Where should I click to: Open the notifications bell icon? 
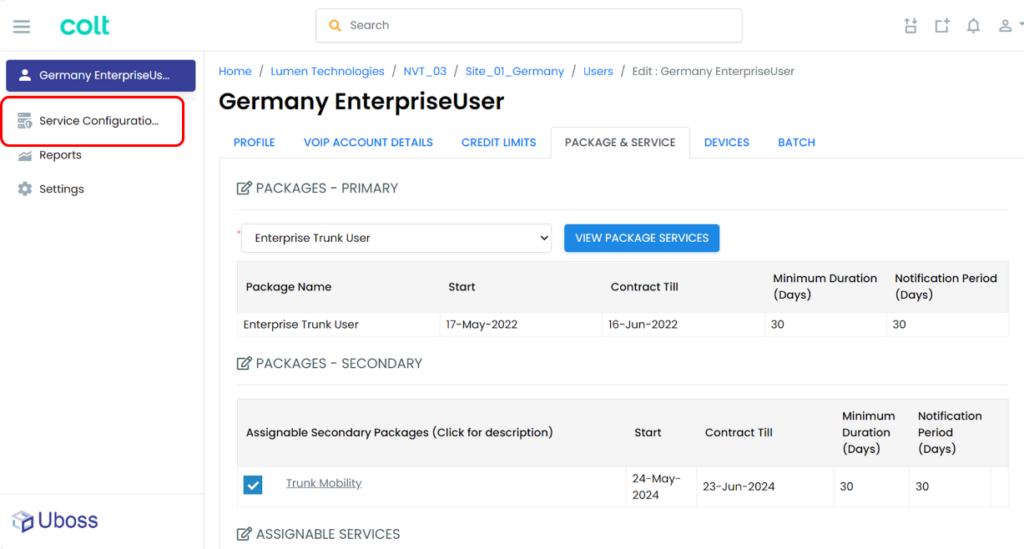coord(973,25)
